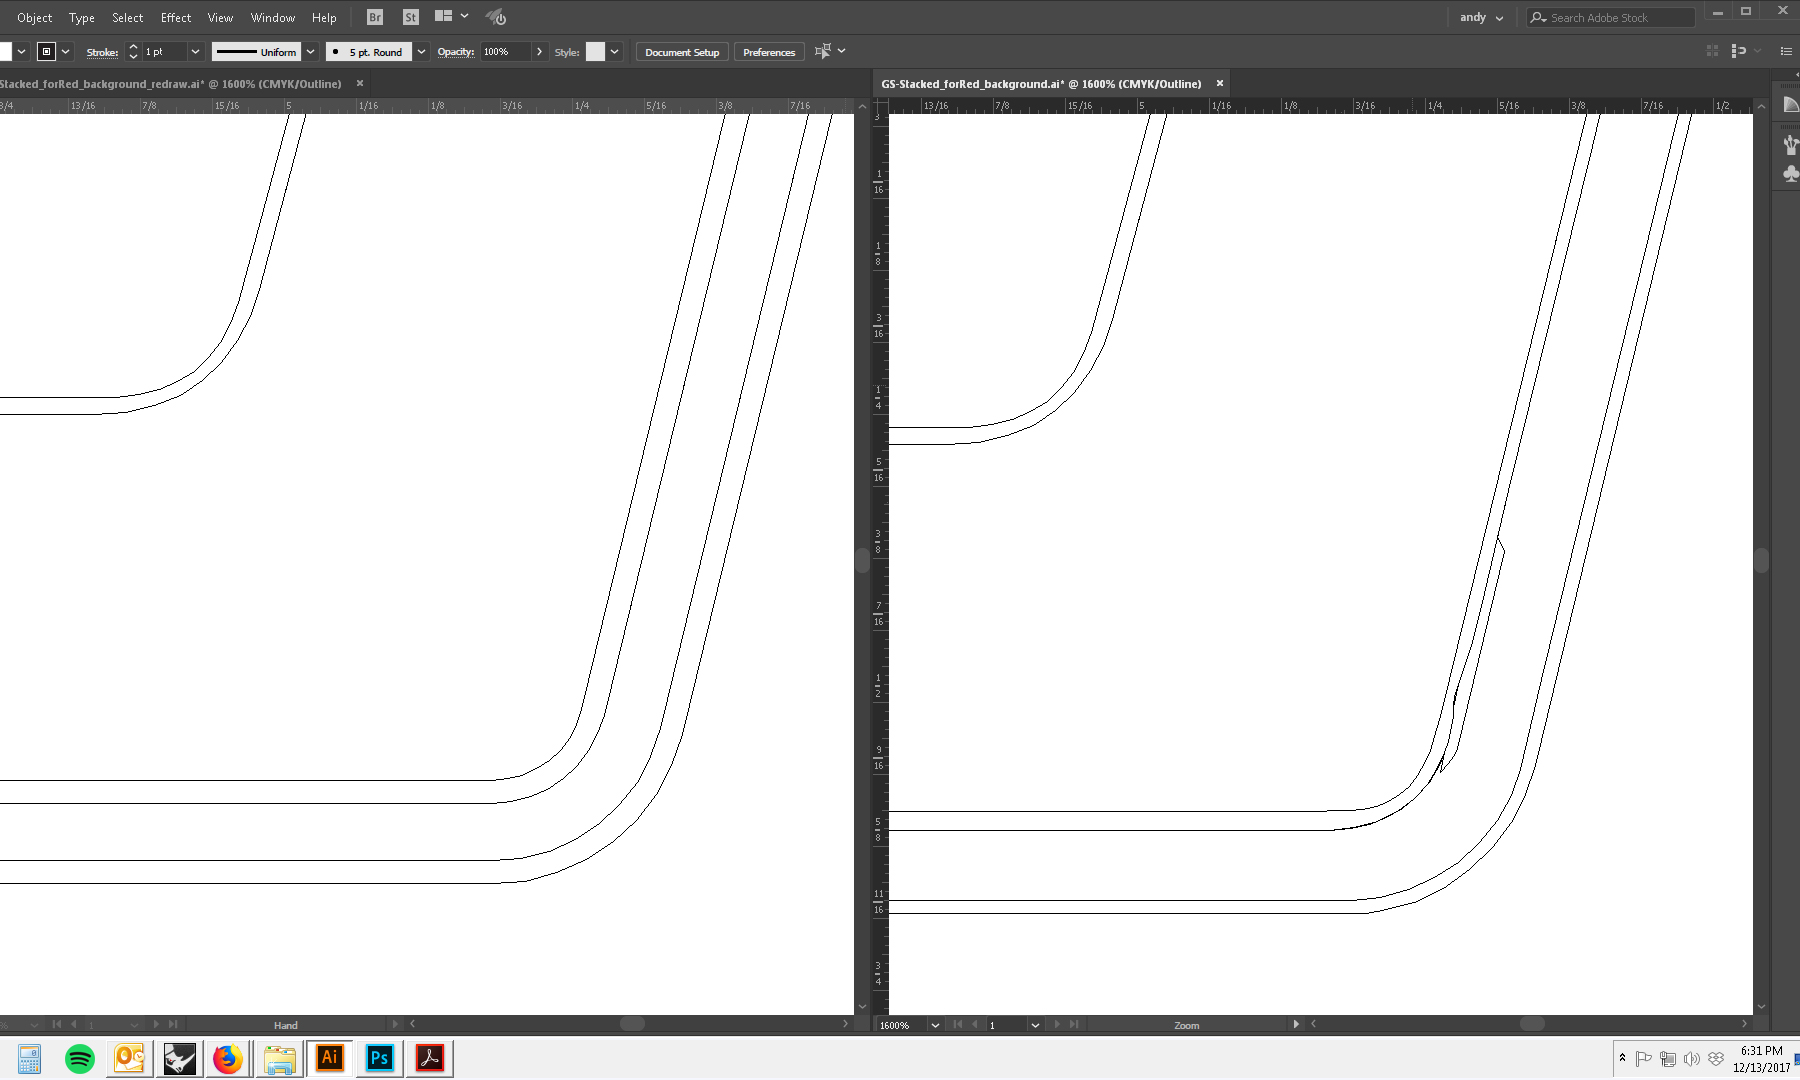The width and height of the screenshot is (1800, 1080).
Task: Open stroke weight dropdown
Action: [195, 51]
